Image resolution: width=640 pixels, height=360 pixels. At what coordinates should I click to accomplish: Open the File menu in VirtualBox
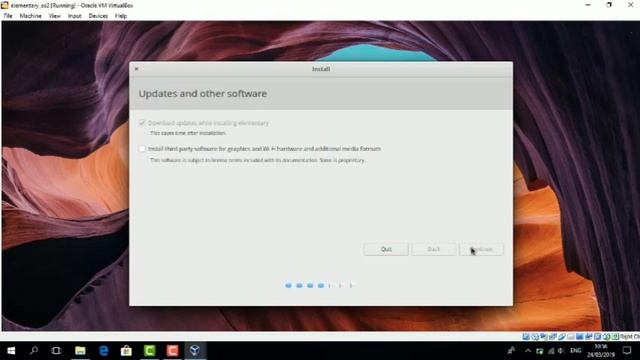pos(8,16)
